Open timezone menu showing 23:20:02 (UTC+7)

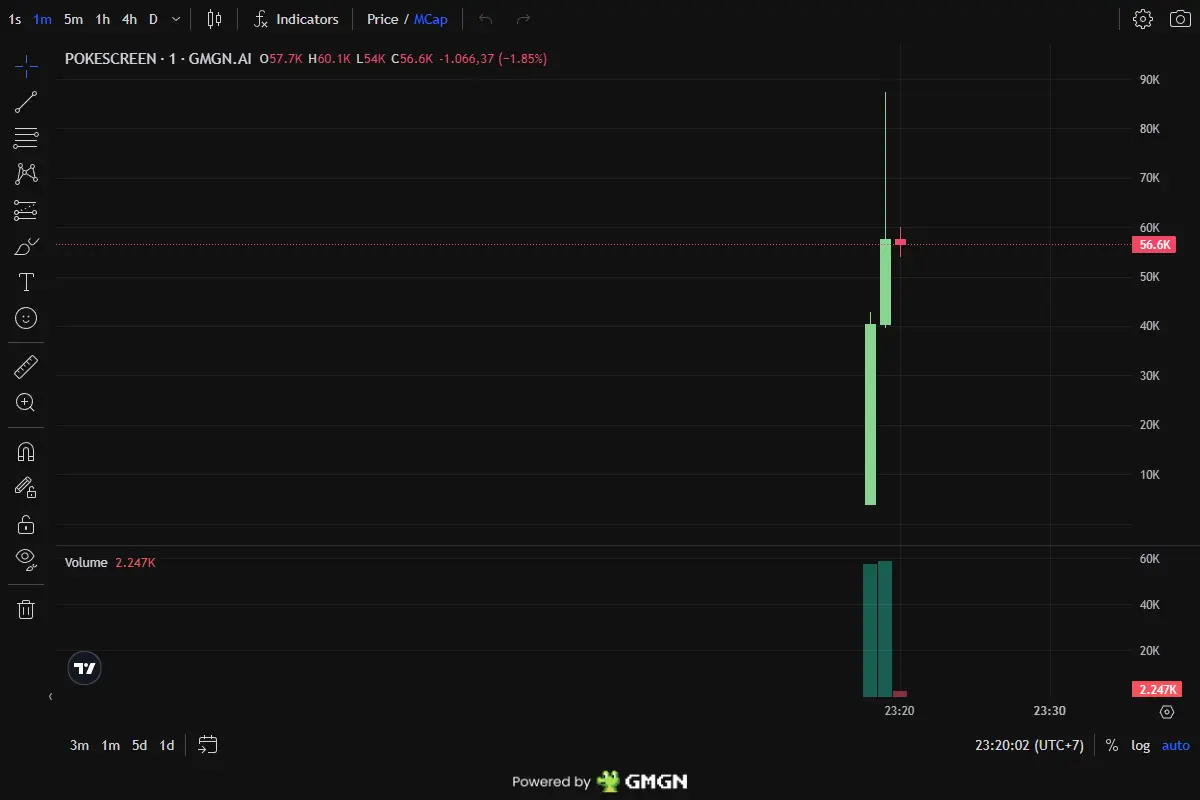click(1029, 745)
